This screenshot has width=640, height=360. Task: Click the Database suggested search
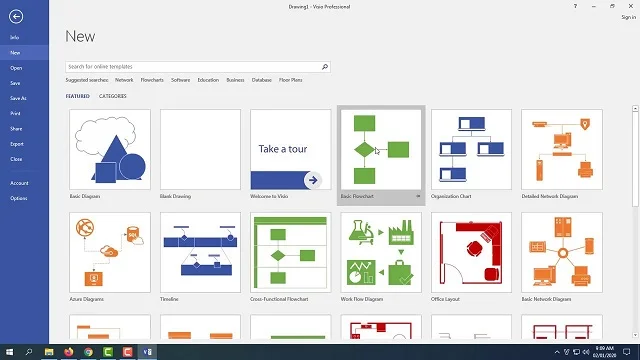coord(262,80)
